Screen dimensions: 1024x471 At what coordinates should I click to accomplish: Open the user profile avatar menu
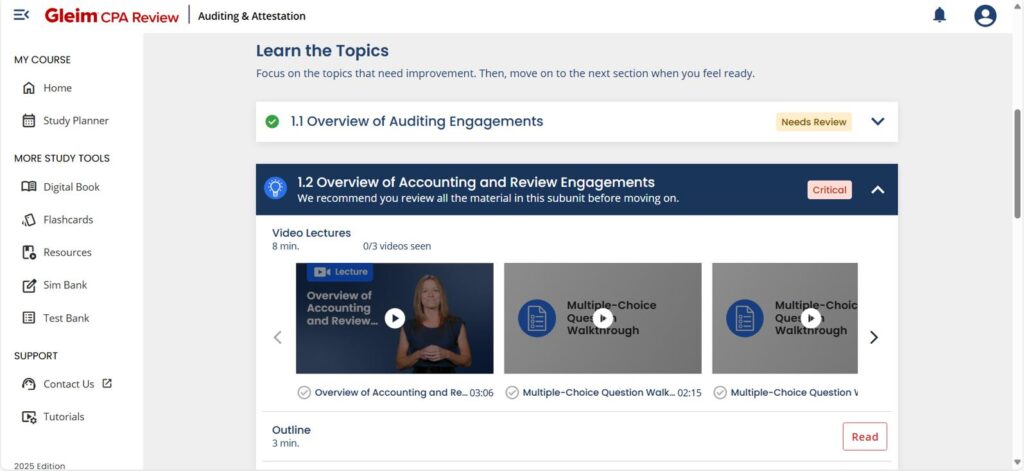[x=985, y=15]
